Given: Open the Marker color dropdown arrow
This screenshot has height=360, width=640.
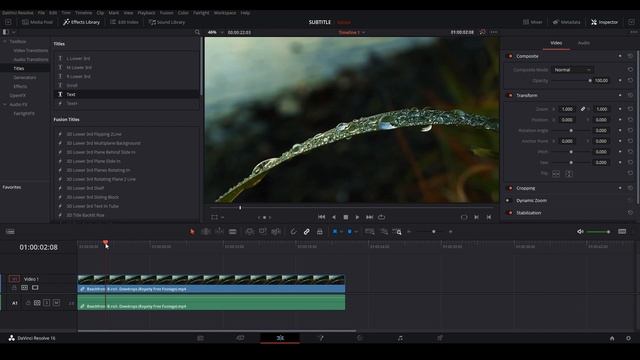Looking at the screenshot, I should 356,232.
